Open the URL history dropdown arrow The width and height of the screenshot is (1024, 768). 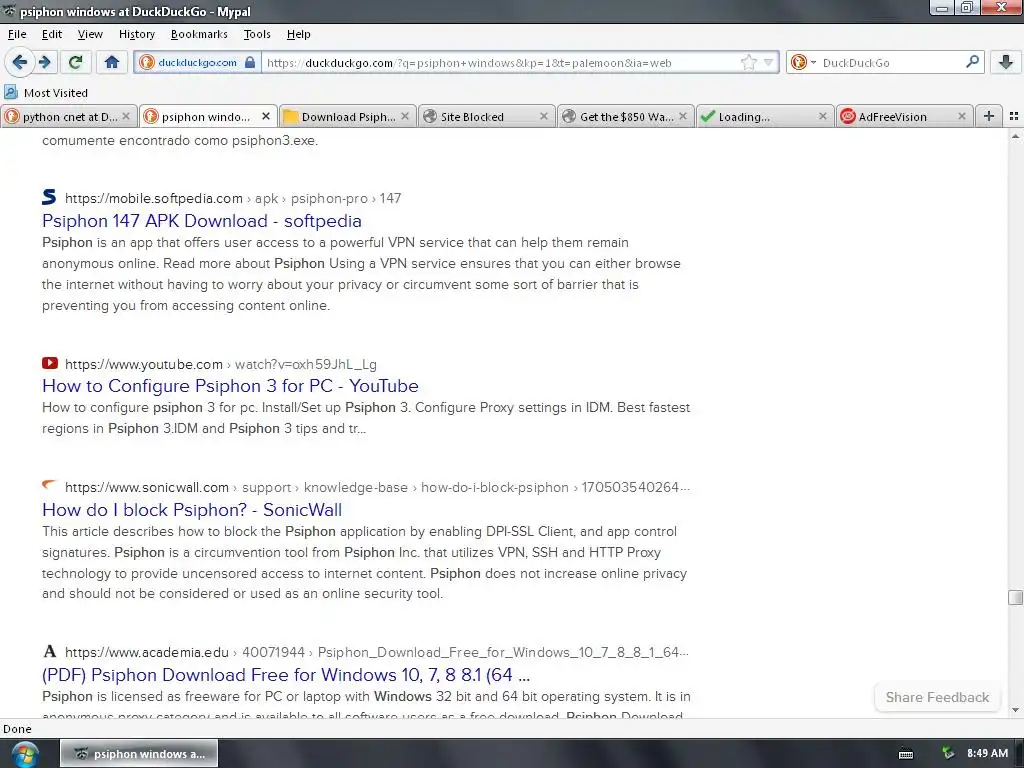coord(769,63)
